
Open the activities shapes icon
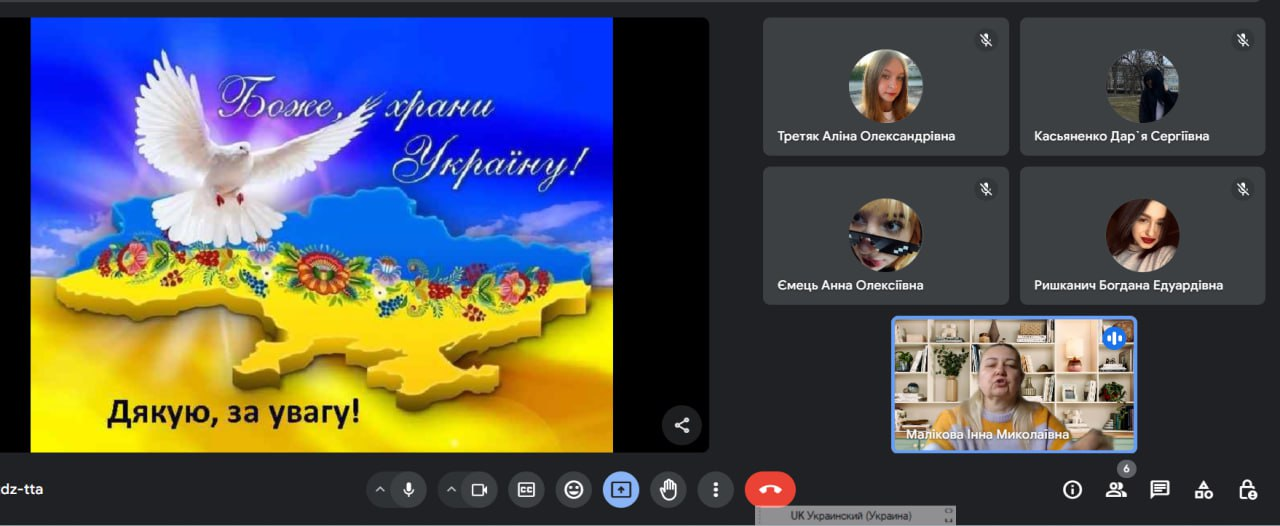pyautogui.click(x=1204, y=490)
